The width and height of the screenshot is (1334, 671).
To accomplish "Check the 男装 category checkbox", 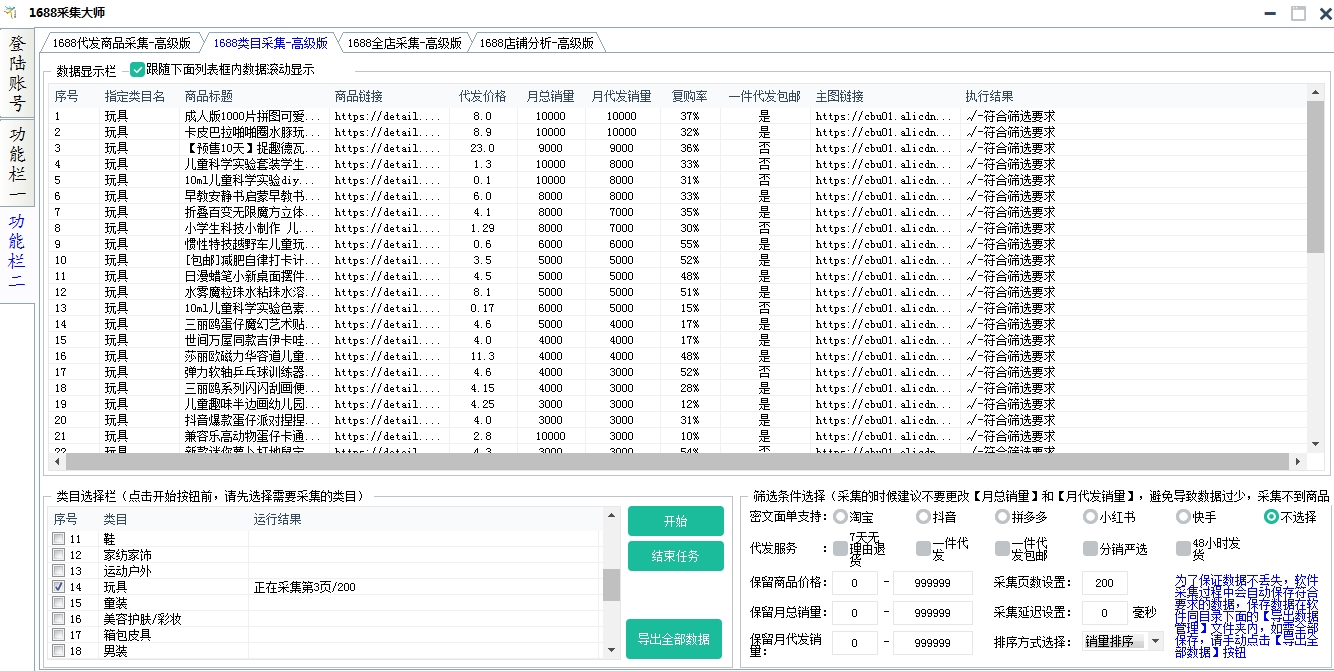I will pyautogui.click(x=59, y=651).
